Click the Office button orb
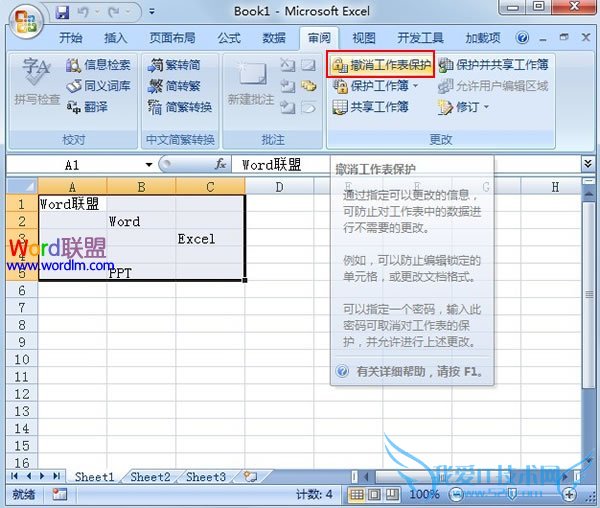This screenshot has height=508, width=600. [x=26, y=21]
